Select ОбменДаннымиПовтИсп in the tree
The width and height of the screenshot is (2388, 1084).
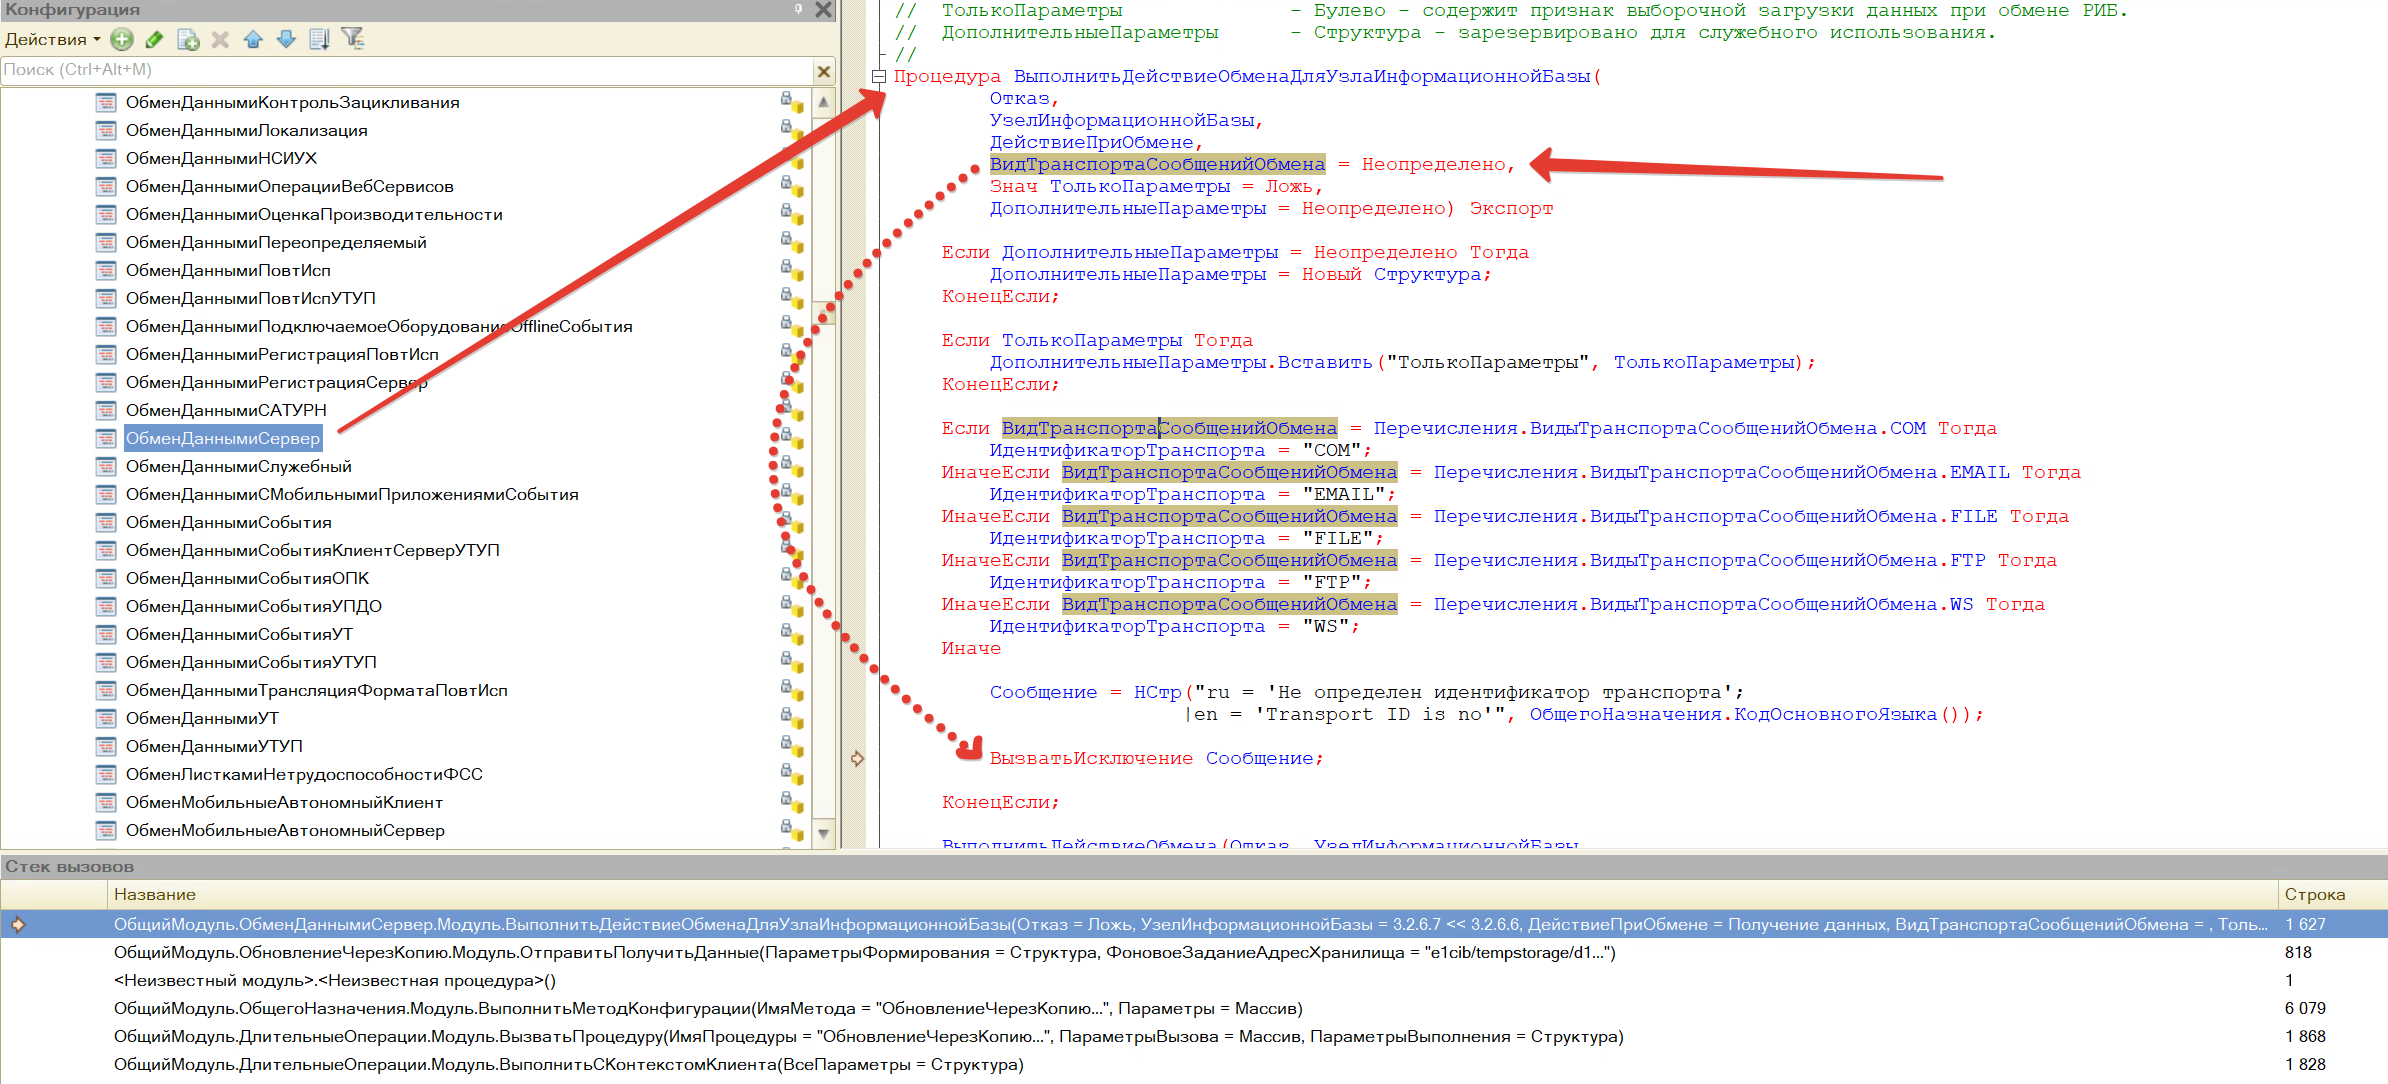pos(228,270)
